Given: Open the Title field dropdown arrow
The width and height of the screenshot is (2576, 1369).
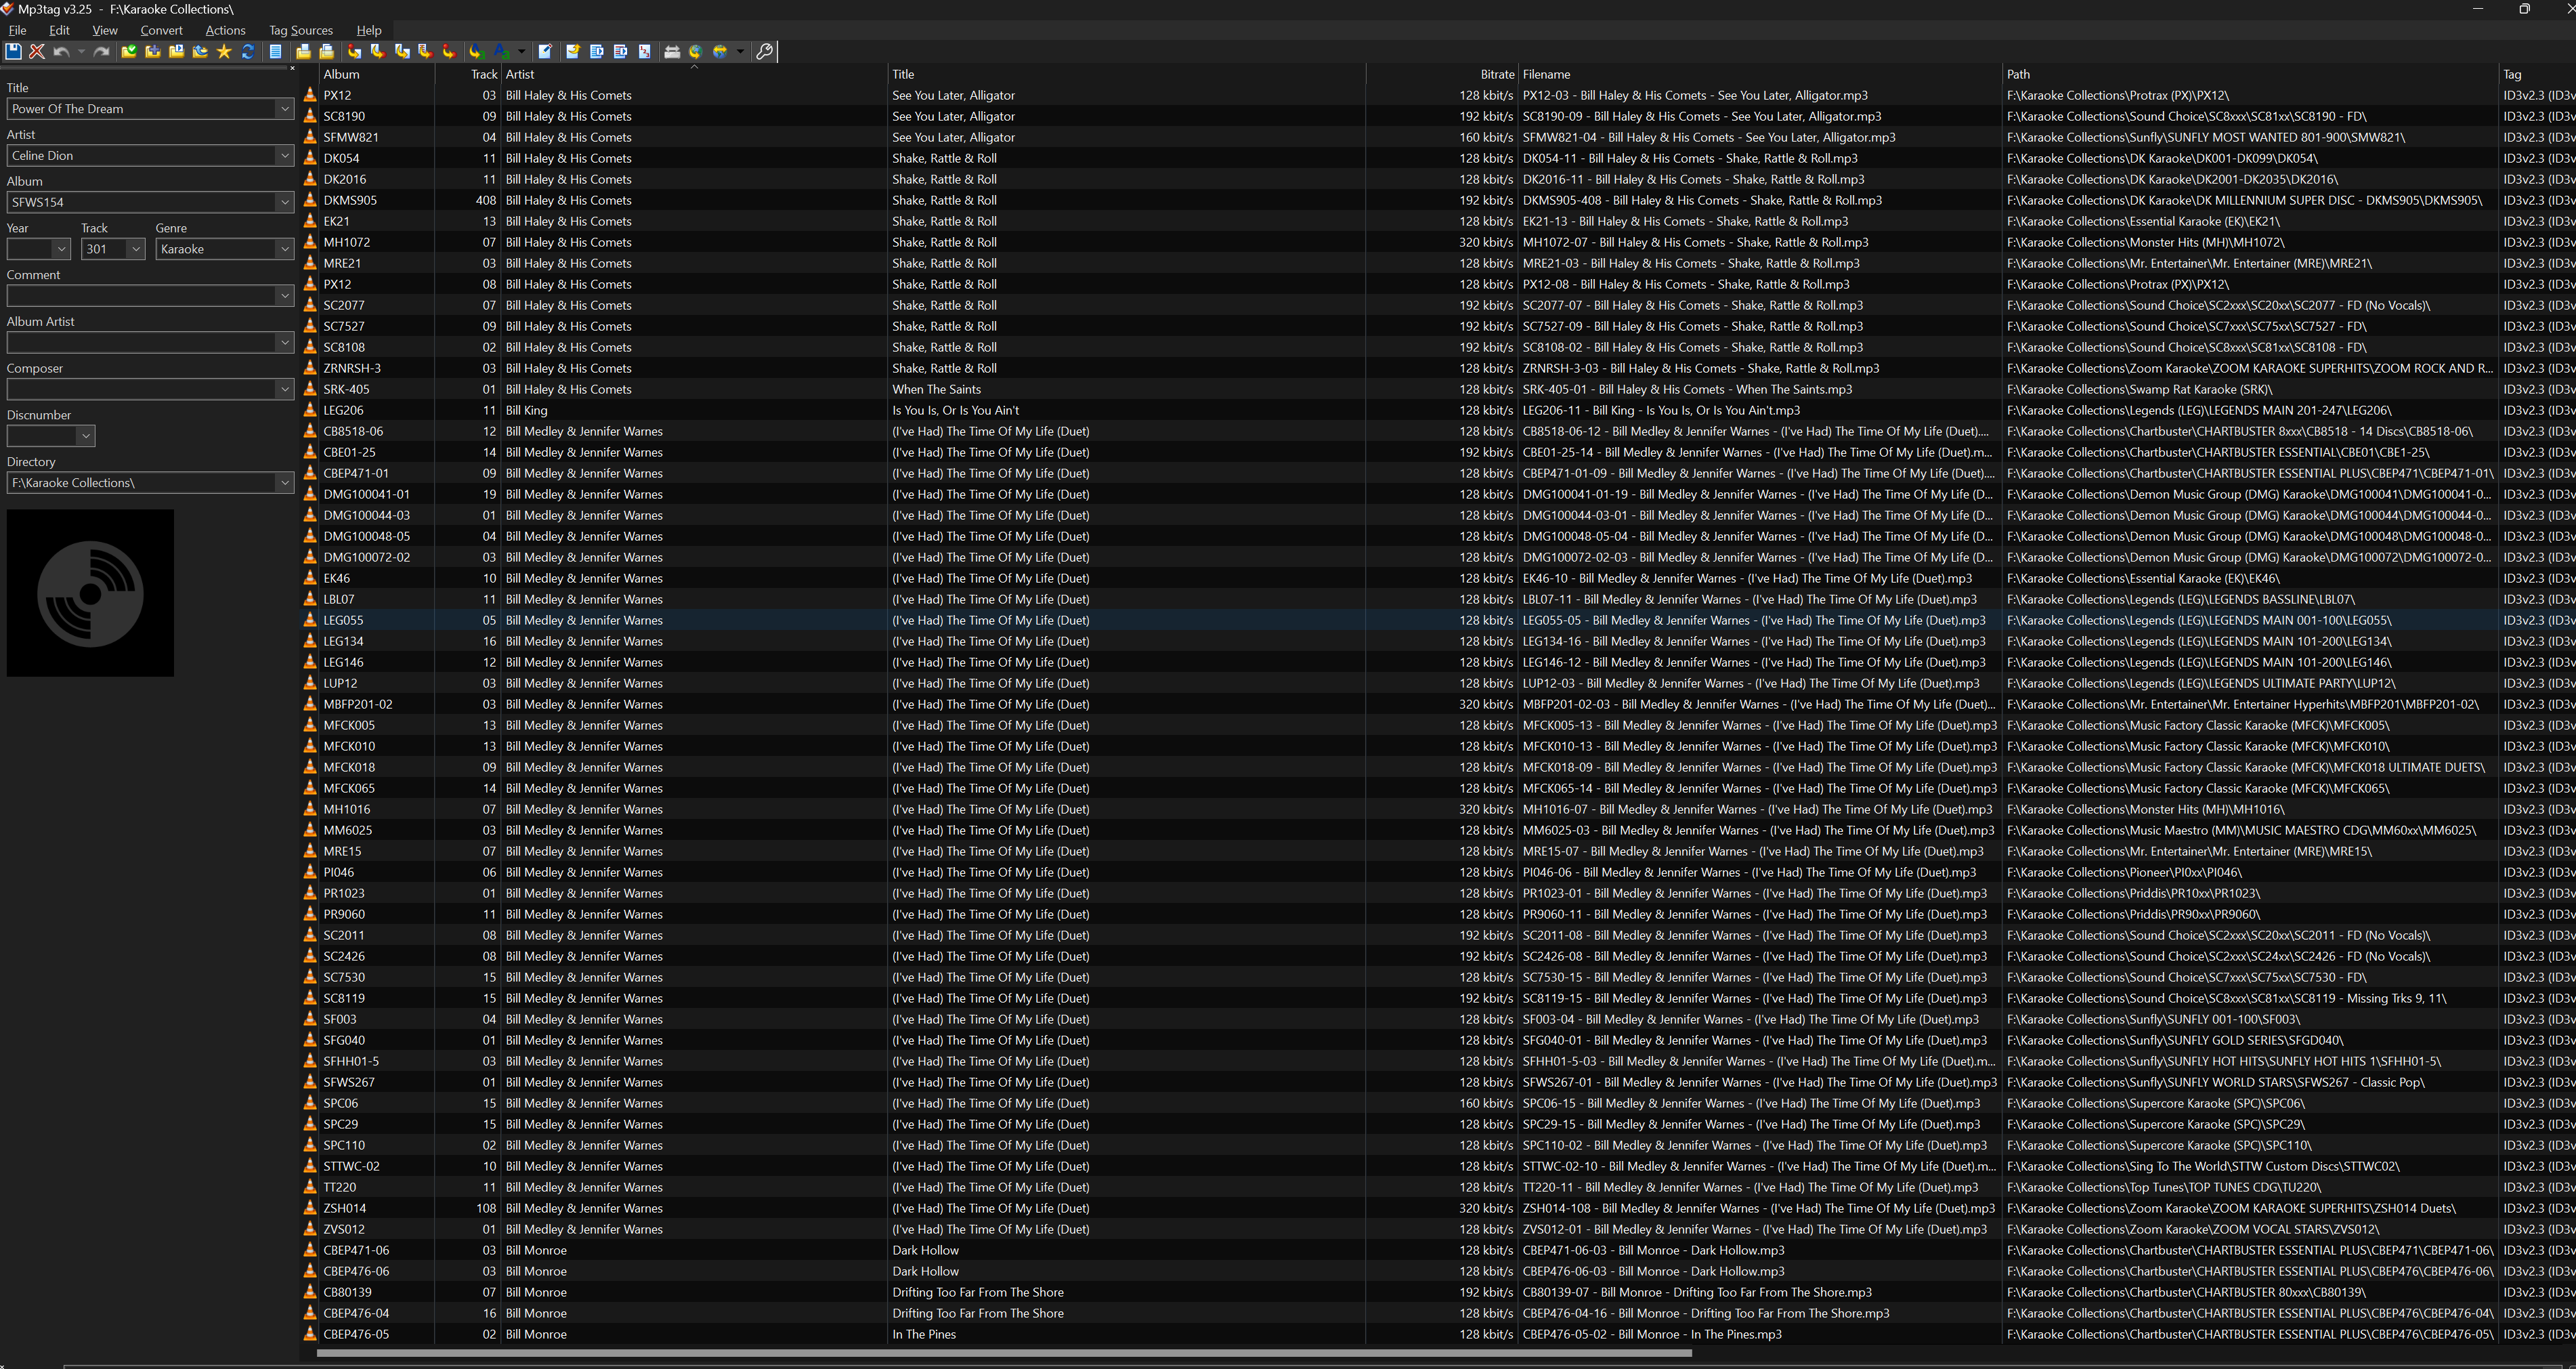Looking at the screenshot, I should coord(284,109).
